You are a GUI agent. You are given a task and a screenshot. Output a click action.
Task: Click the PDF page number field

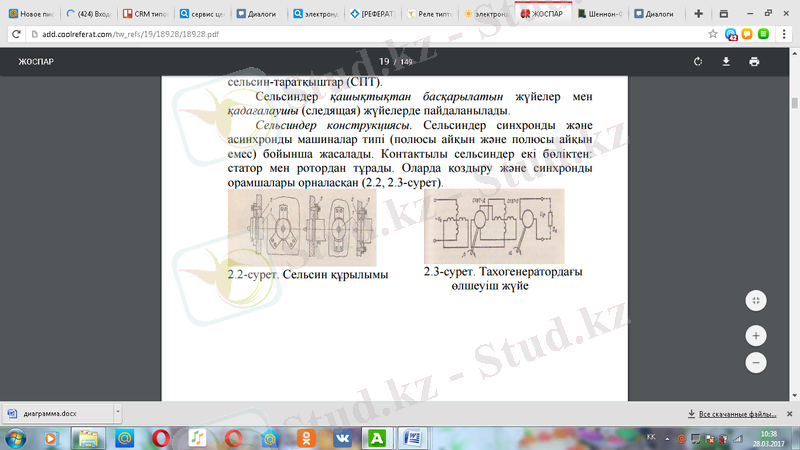384,62
